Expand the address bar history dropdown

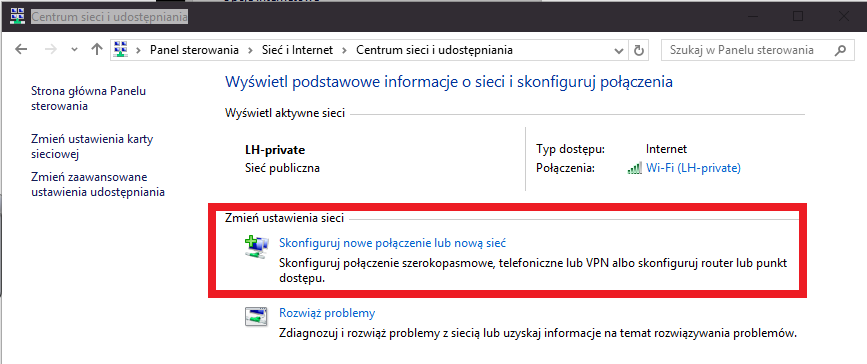click(x=619, y=50)
